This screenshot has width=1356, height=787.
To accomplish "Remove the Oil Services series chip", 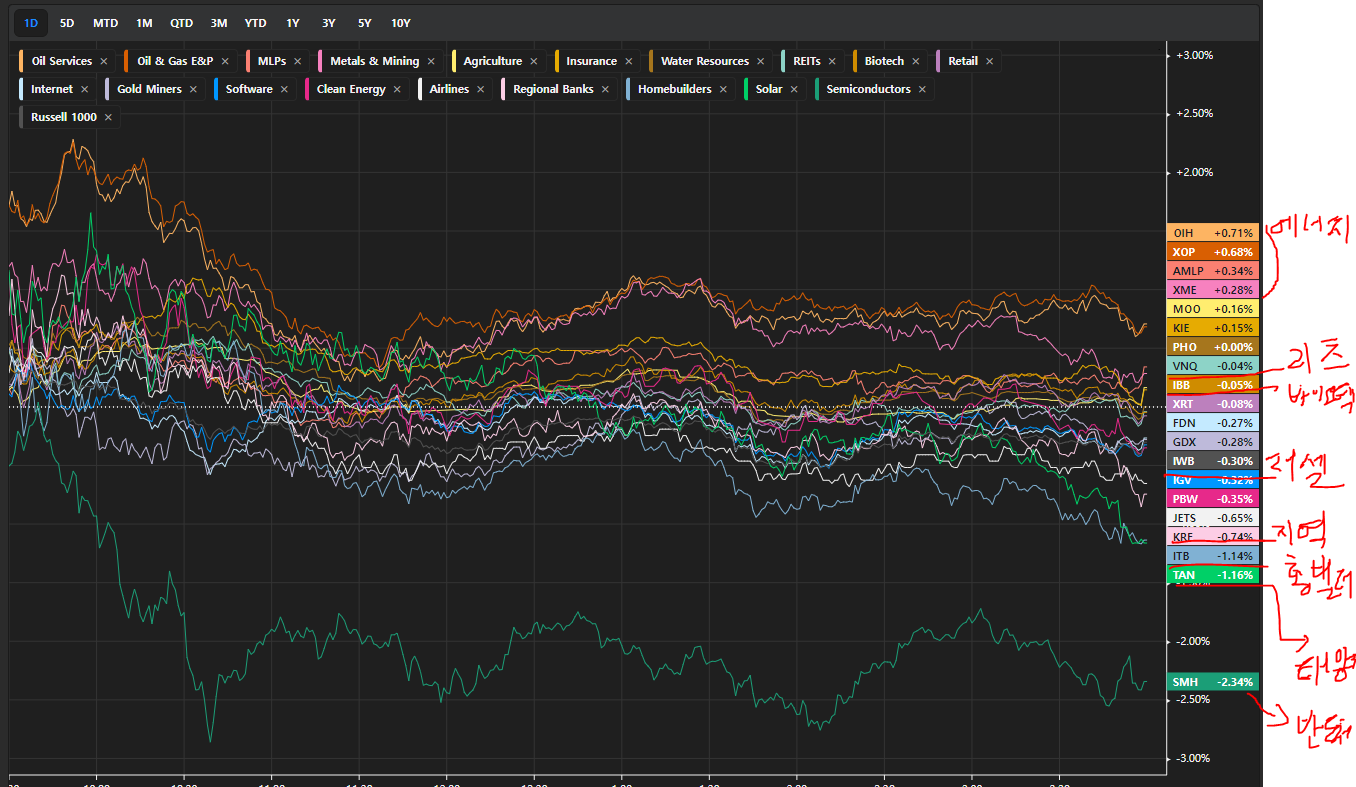I will (104, 61).
